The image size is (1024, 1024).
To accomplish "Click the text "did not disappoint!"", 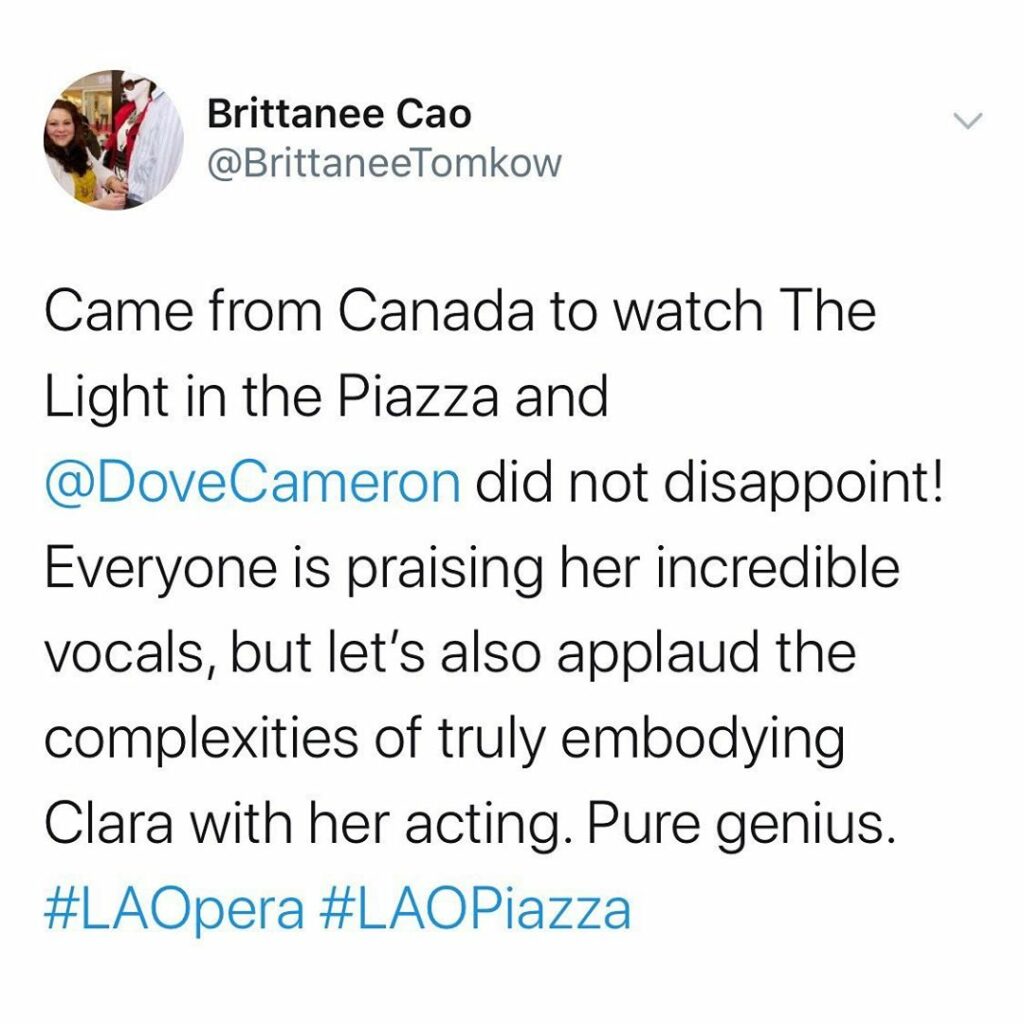I will click(x=710, y=483).
